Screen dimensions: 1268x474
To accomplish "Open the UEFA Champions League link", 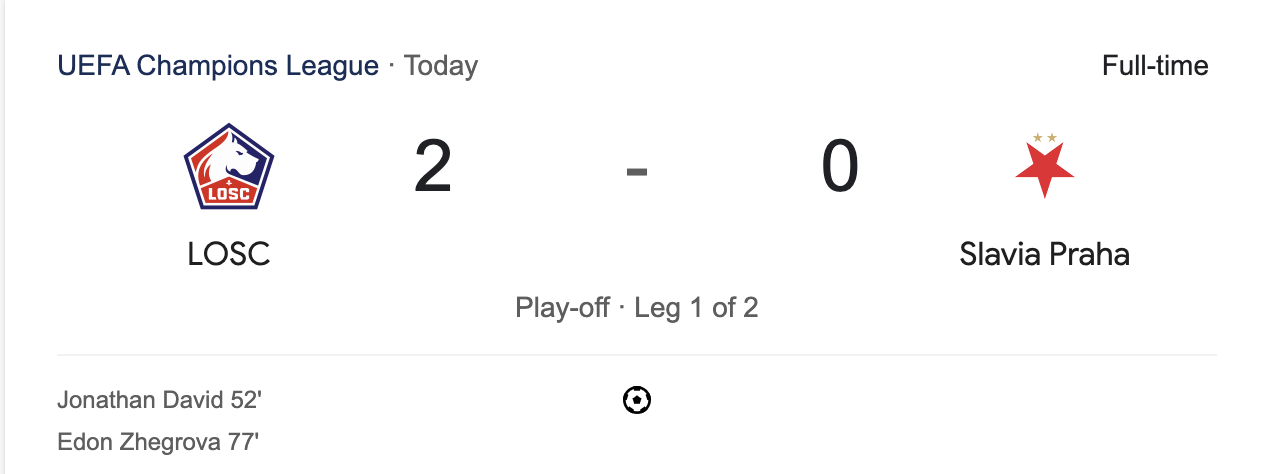I will [x=218, y=66].
